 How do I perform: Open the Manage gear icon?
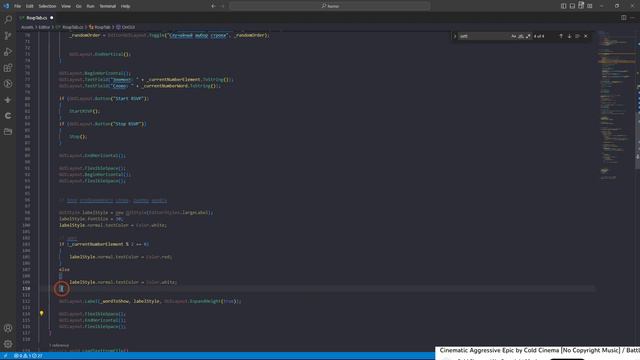(x=8, y=344)
